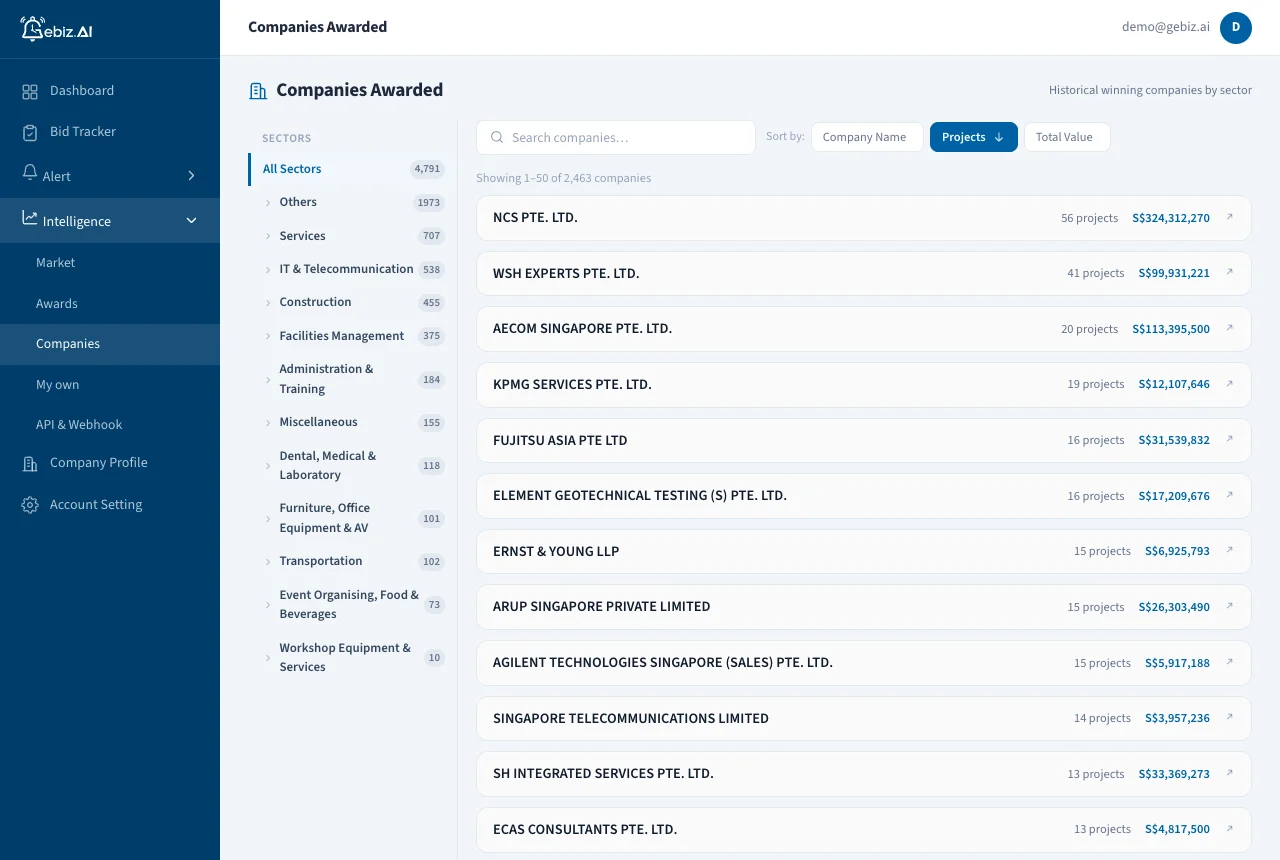Open ECAS CONSULTANTS external link arrow

pos(1230,828)
